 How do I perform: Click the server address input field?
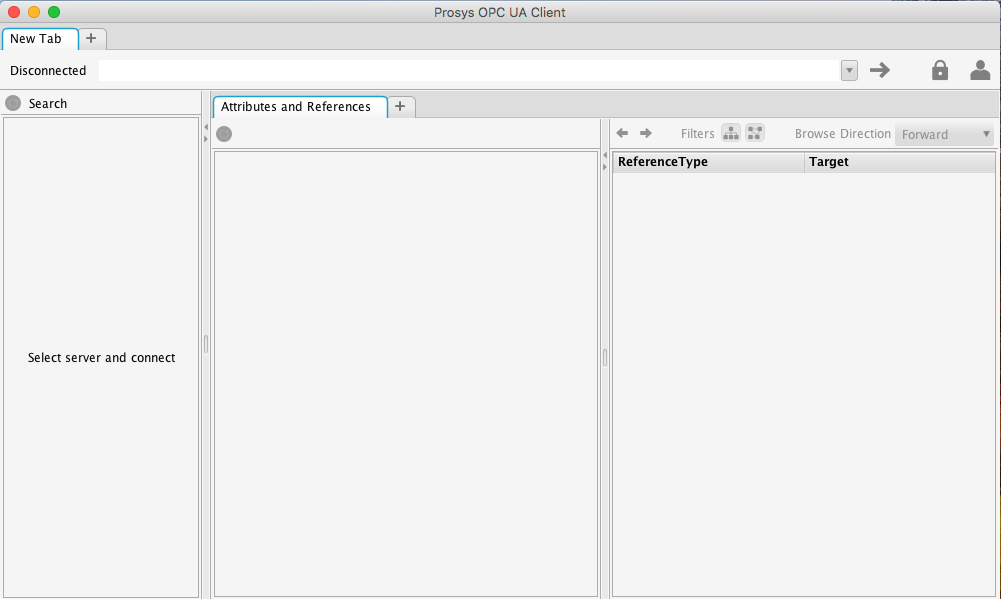pyautogui.click(x=469, y=70)
